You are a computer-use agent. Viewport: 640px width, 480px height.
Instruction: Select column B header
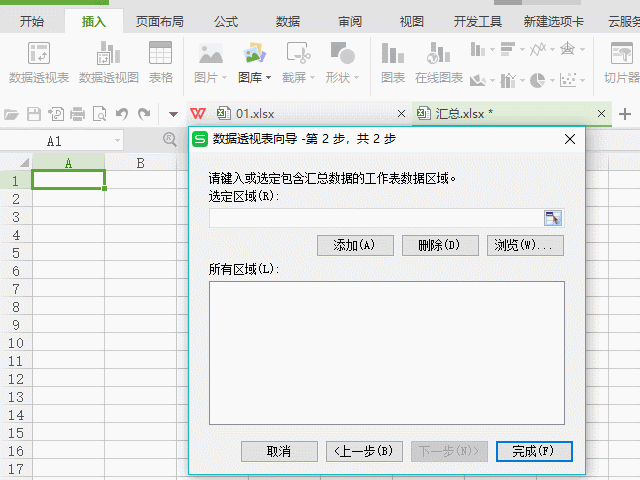click(140, 163)
